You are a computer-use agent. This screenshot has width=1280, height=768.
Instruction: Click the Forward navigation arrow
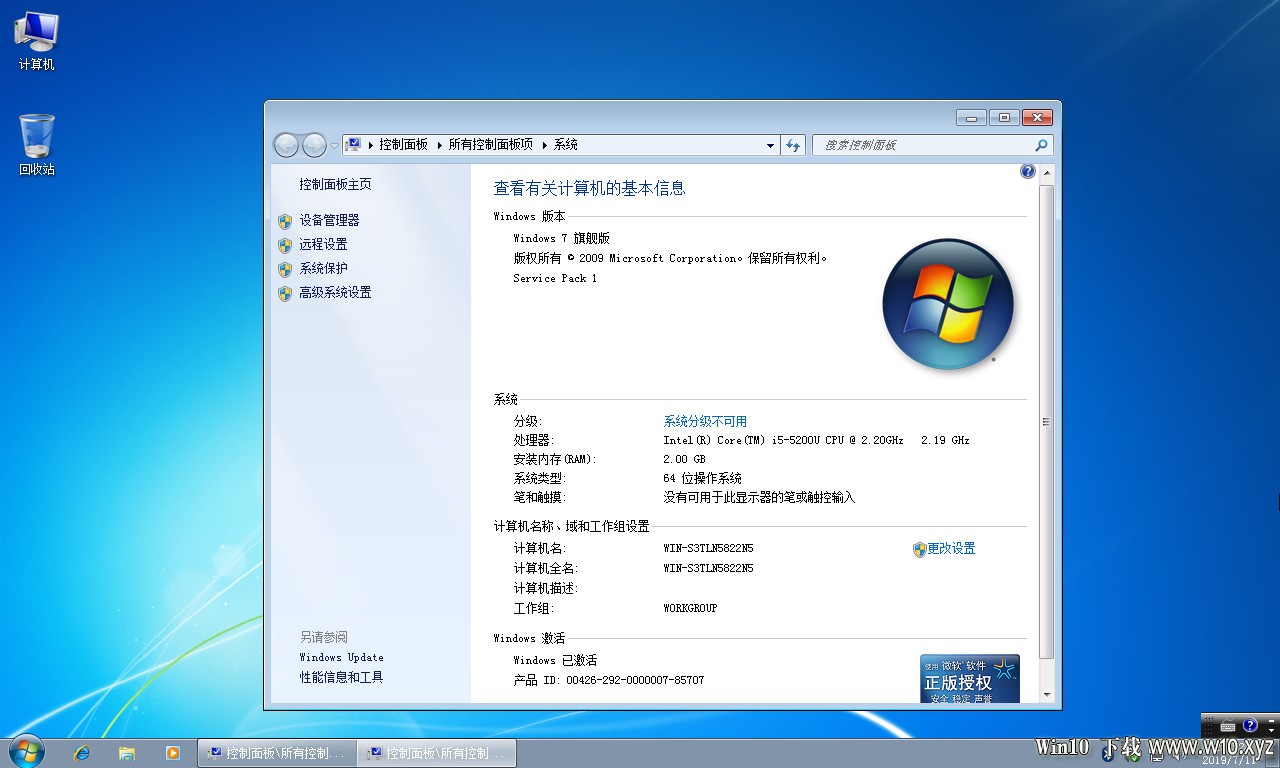[x=314, y=145]
